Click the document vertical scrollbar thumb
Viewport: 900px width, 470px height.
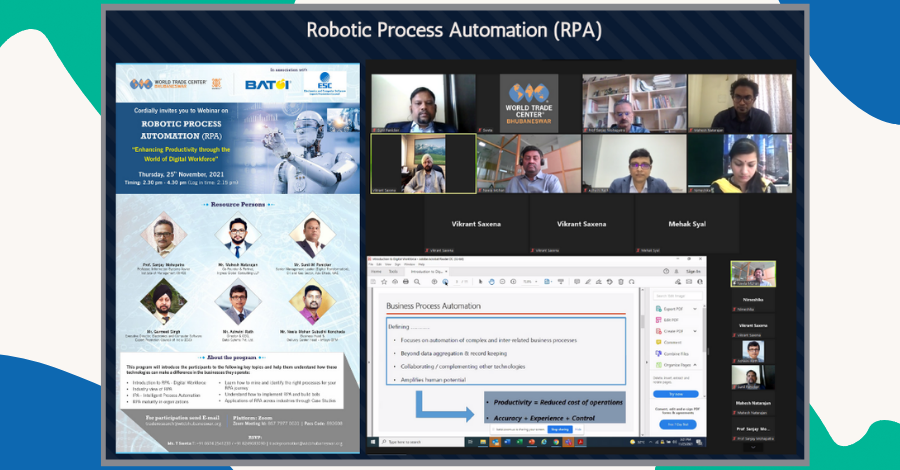click(x=643, y=321)
